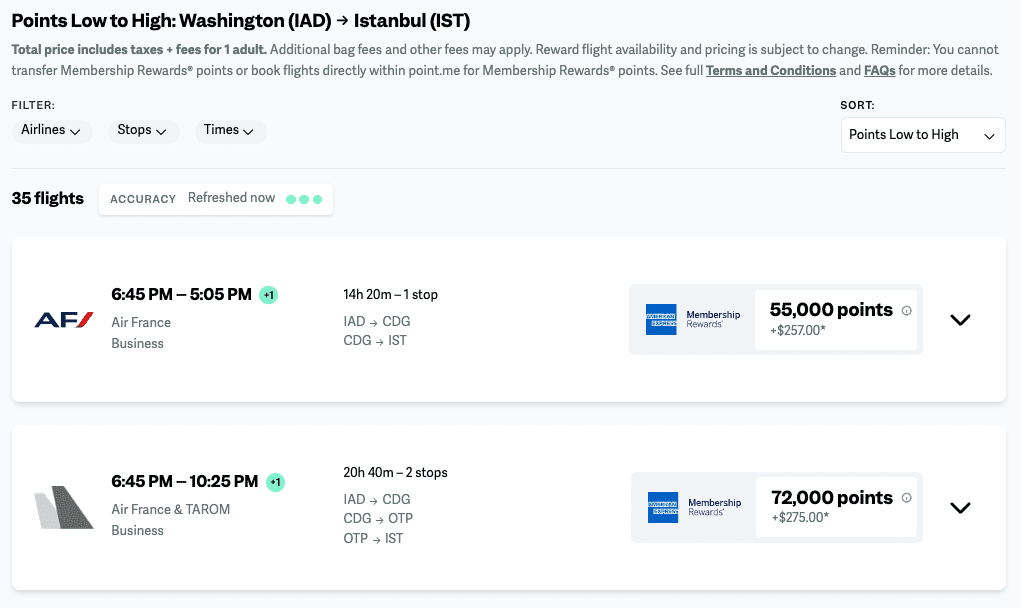Viewport: 1021px width, 608px height.
Task: Click the green accuracy dots indicator
Action: (304, 199)
